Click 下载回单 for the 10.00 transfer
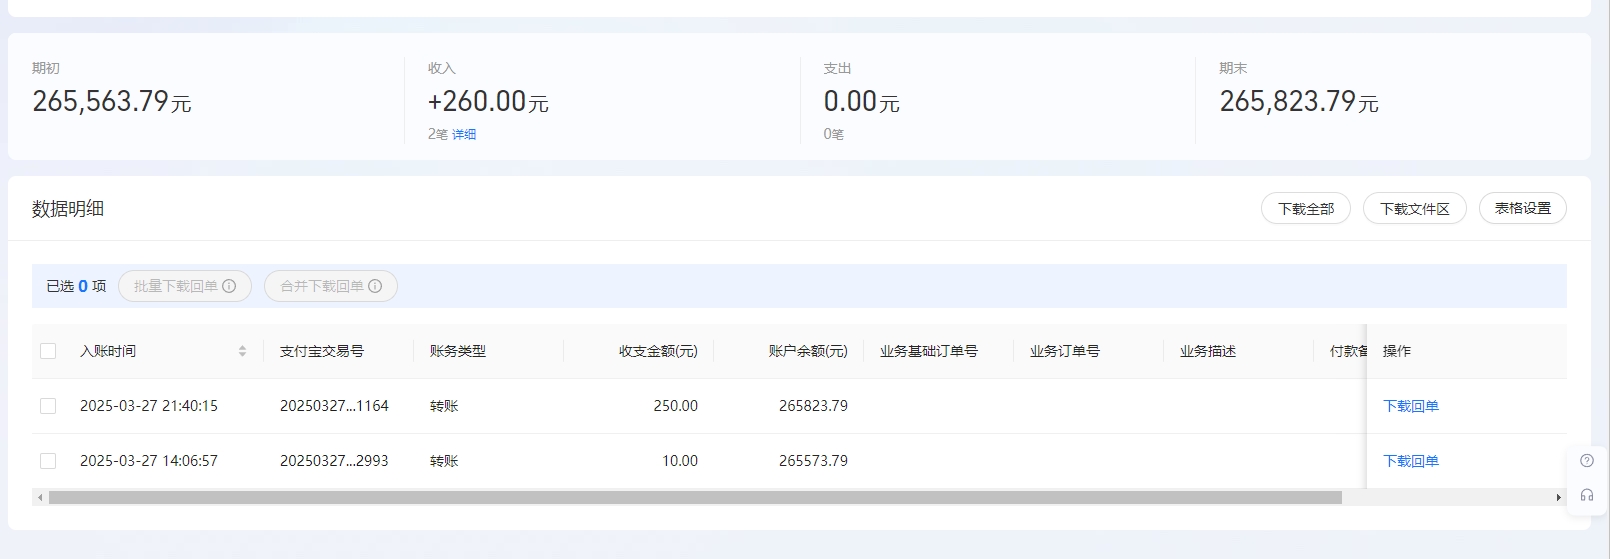The width and height of the screenshot is (1610, 559). (1411, 461)
